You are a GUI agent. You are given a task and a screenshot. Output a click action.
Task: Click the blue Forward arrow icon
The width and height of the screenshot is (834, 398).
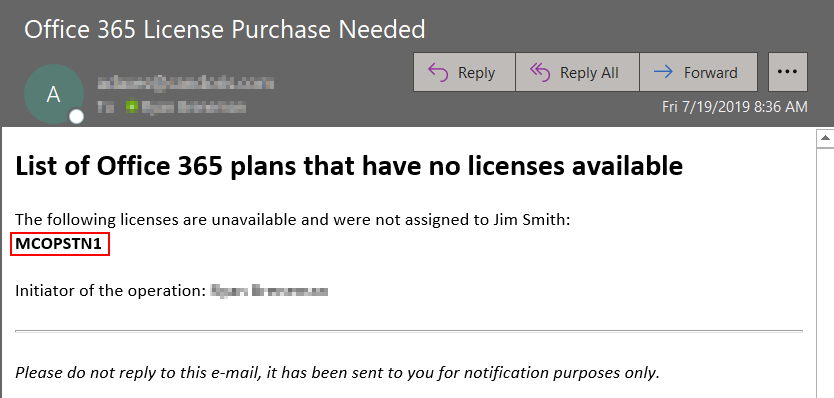click(663, 71)
